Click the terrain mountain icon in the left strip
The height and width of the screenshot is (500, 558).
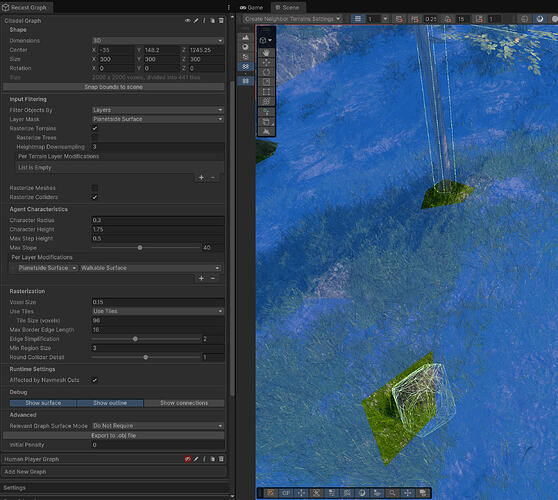click(246, 37)
